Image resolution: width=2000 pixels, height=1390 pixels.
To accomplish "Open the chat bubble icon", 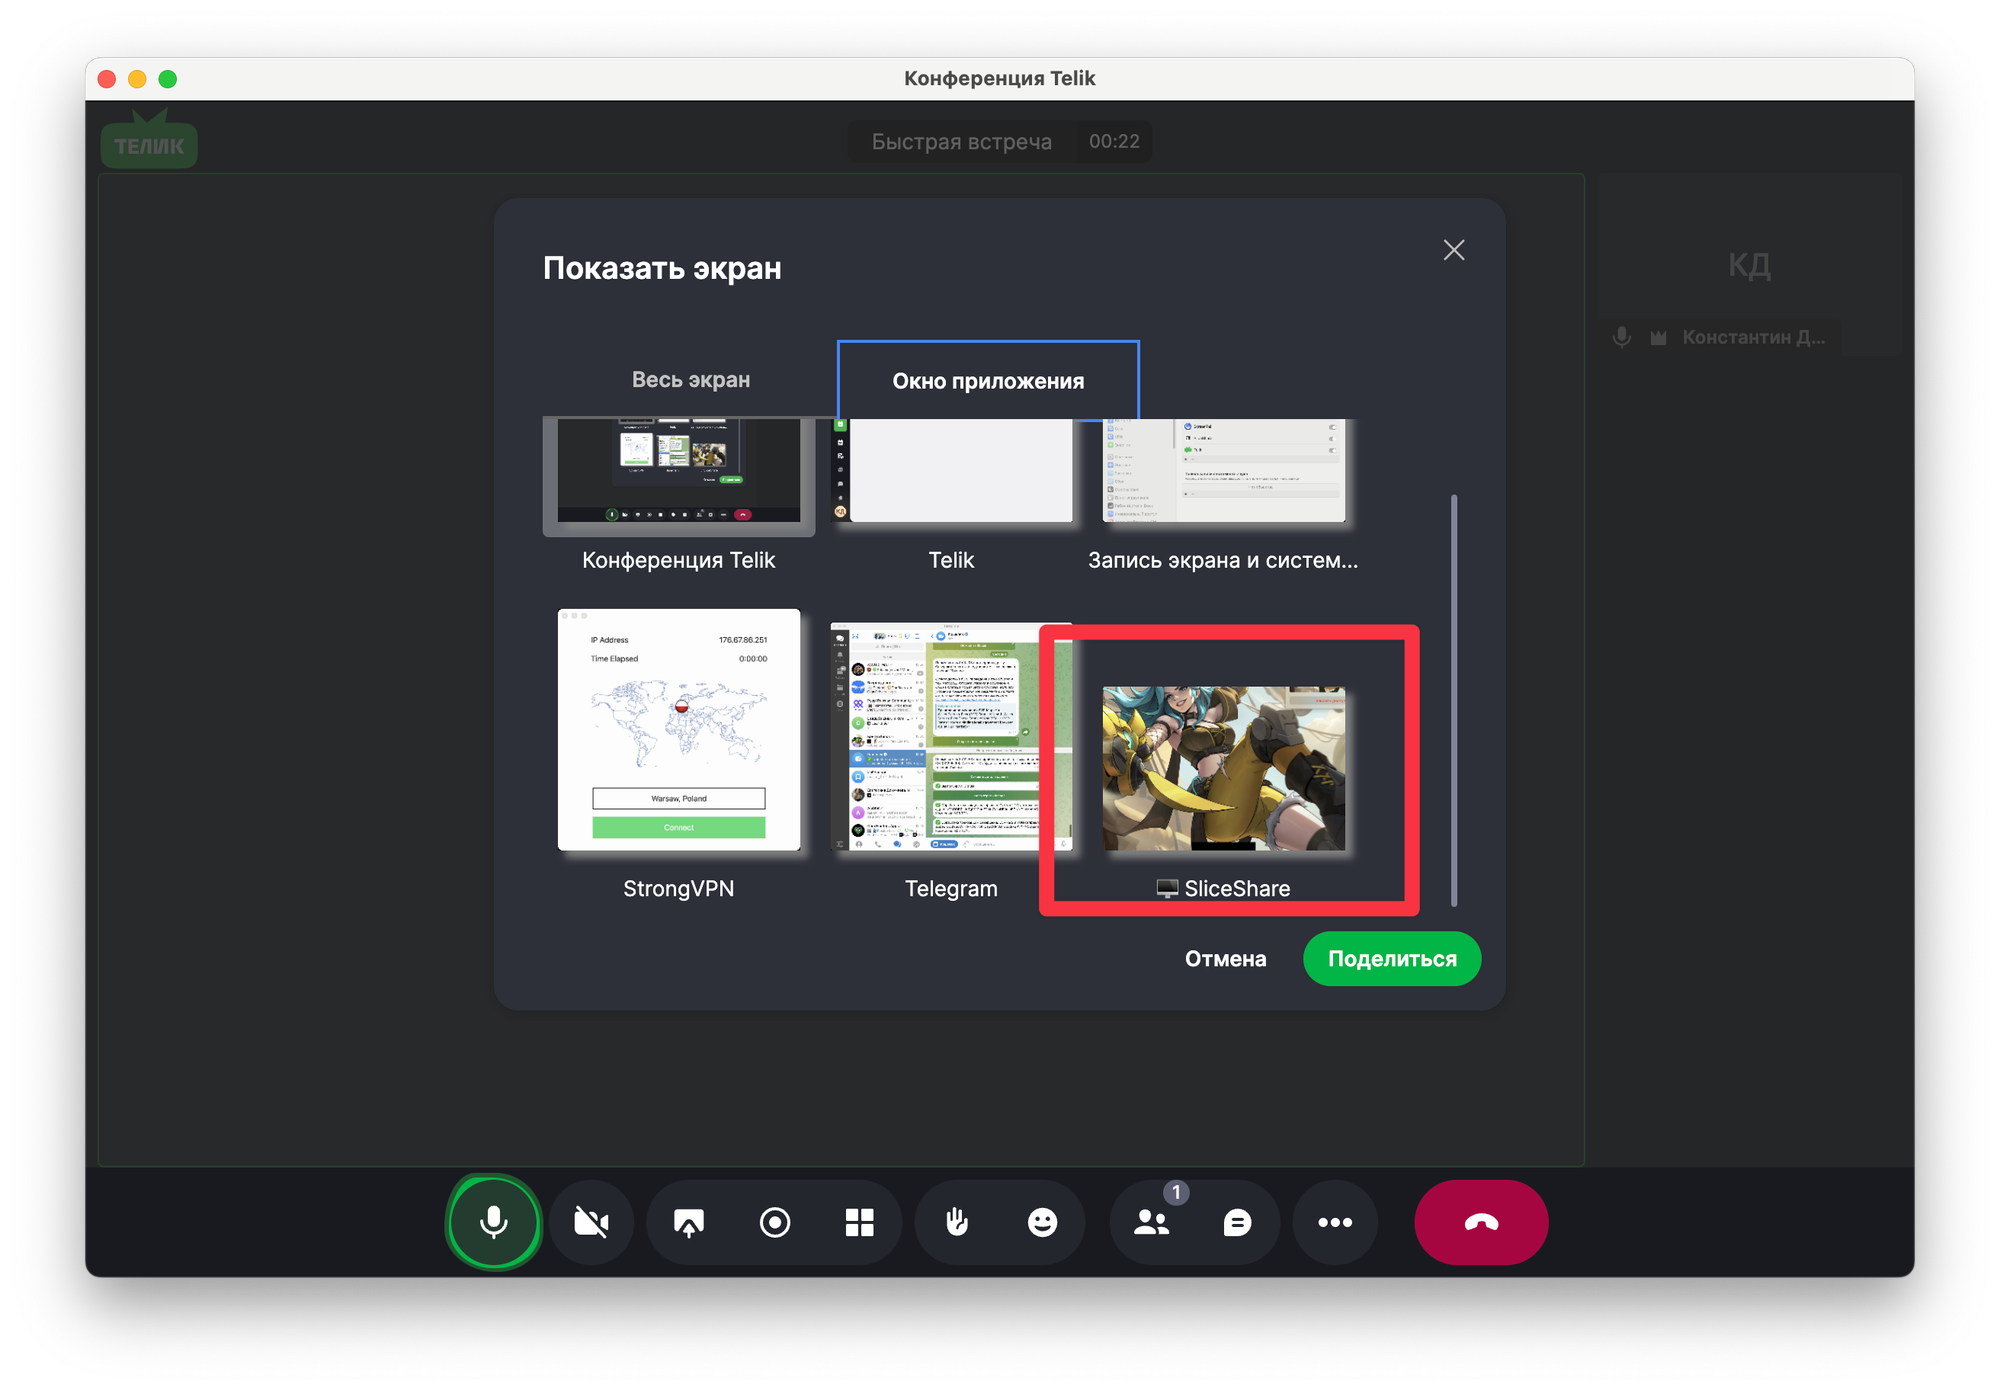I will [1237, 1222].
